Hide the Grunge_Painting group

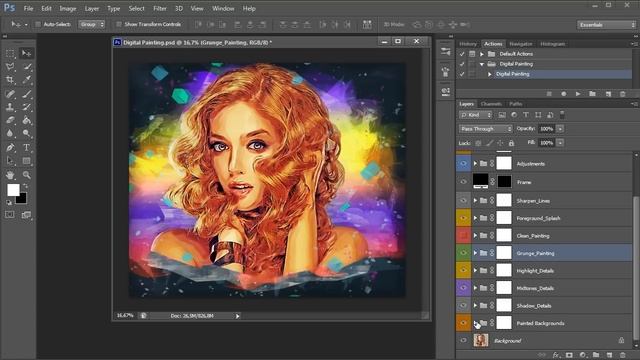click(463, 253)
